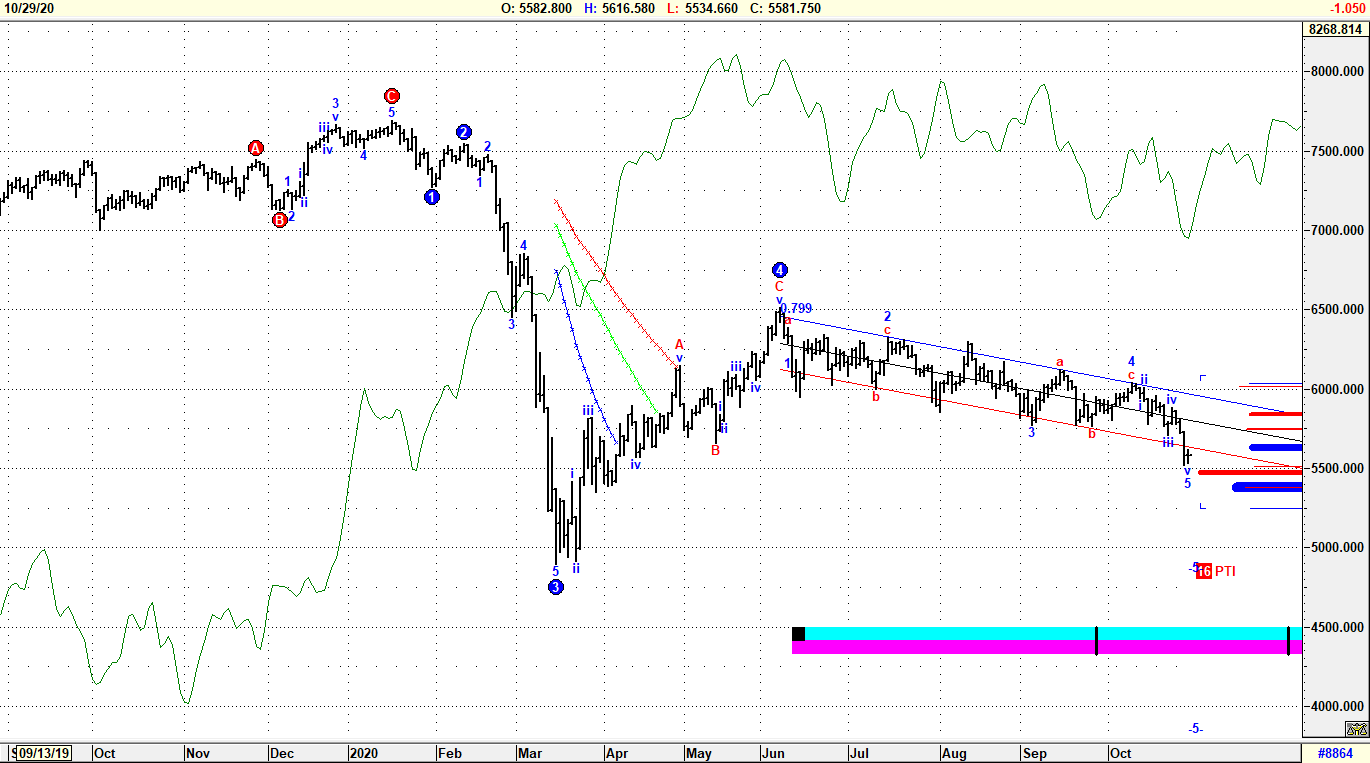Click the #8864 bar count field
The height and width of the screenshot is (763, 1370).
(1335, 753)
